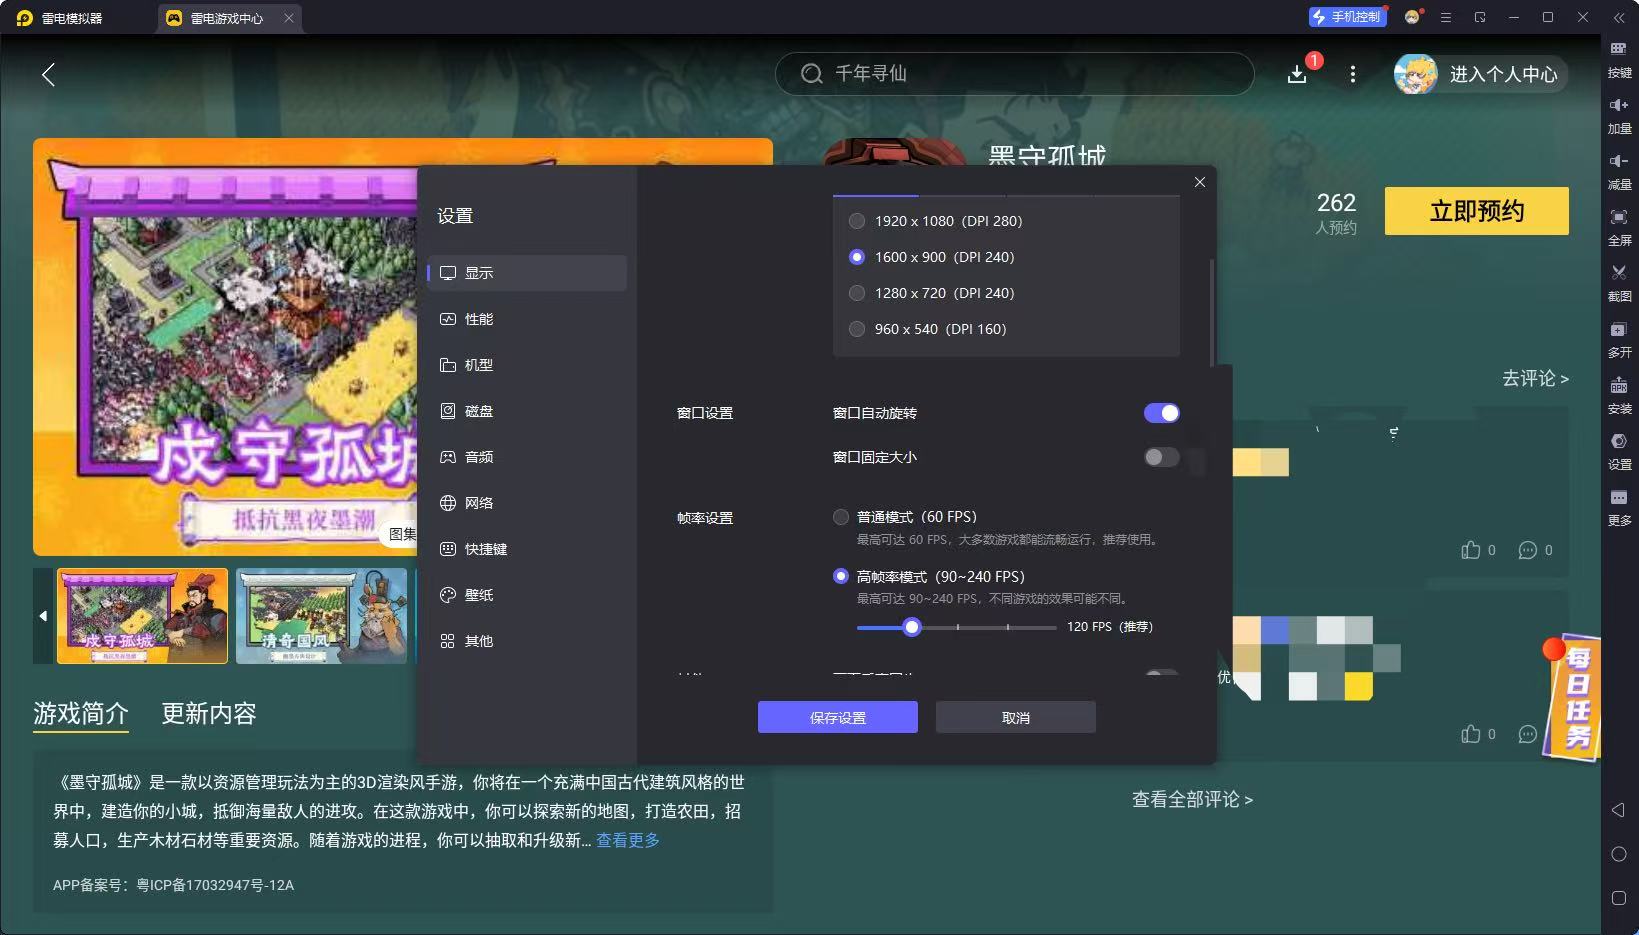Open the downloads icon with badge
Viewport: 1639px width, 935px height.
pyautogui.click(x=1297, y=74)
